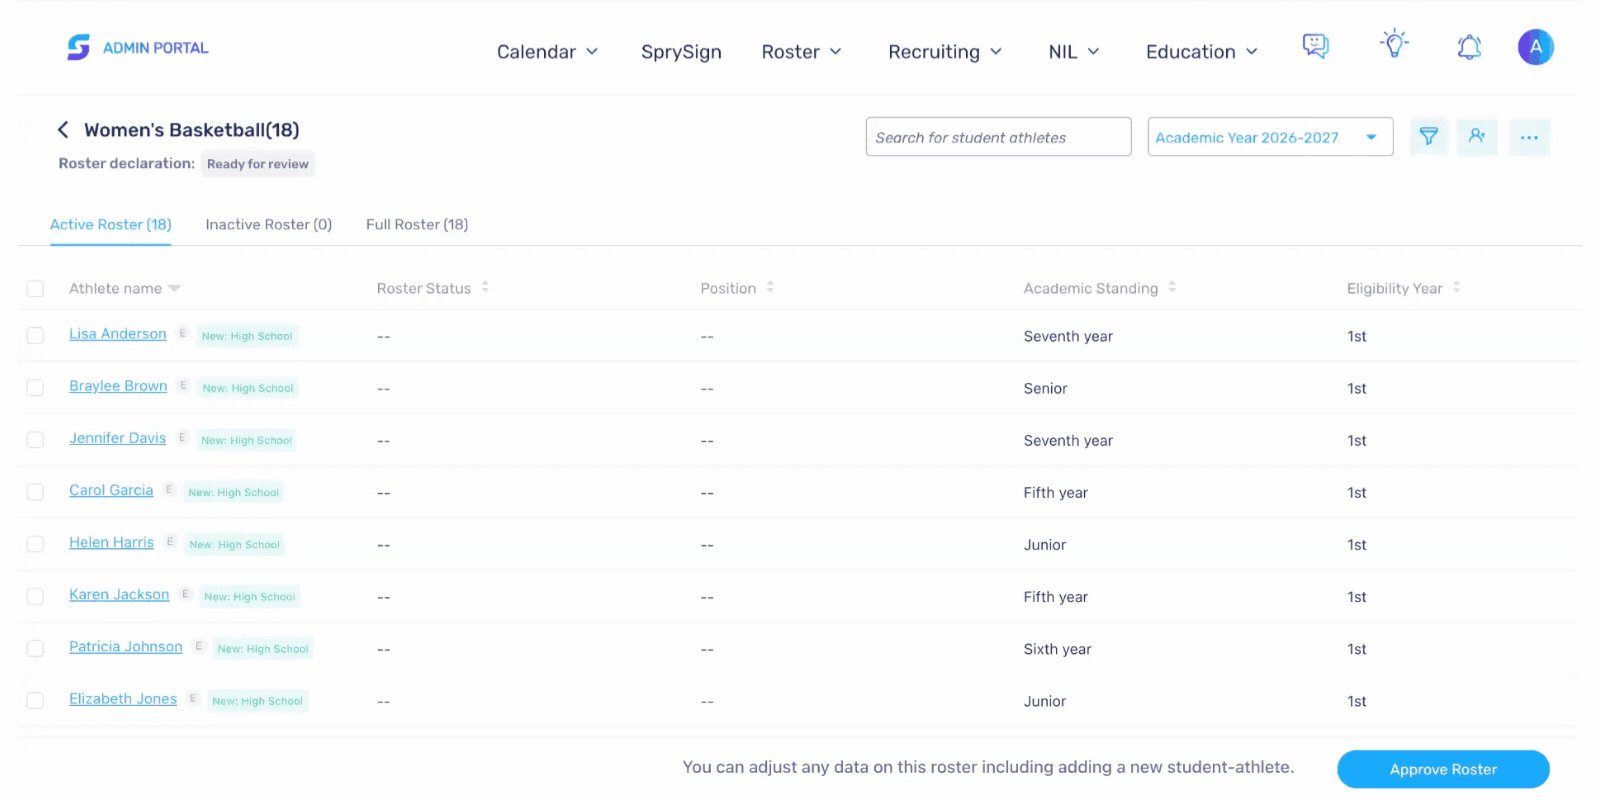1600x800 pixels.
Task: Check Helen Harris row checkbox
Action: click(x=35, y=544)
